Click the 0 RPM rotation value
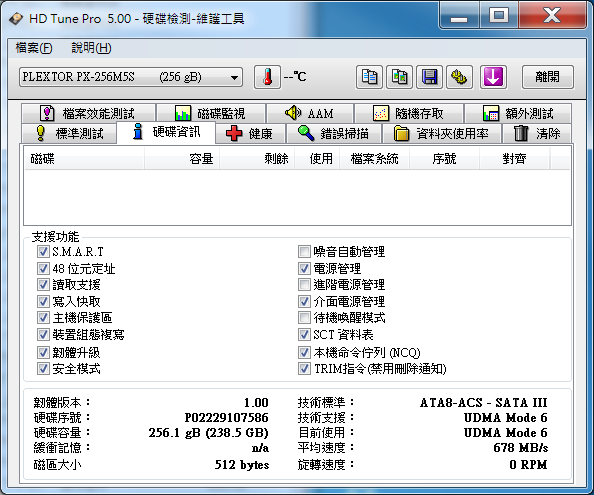Viewport: 594px width, 495px height. (528, 465)
